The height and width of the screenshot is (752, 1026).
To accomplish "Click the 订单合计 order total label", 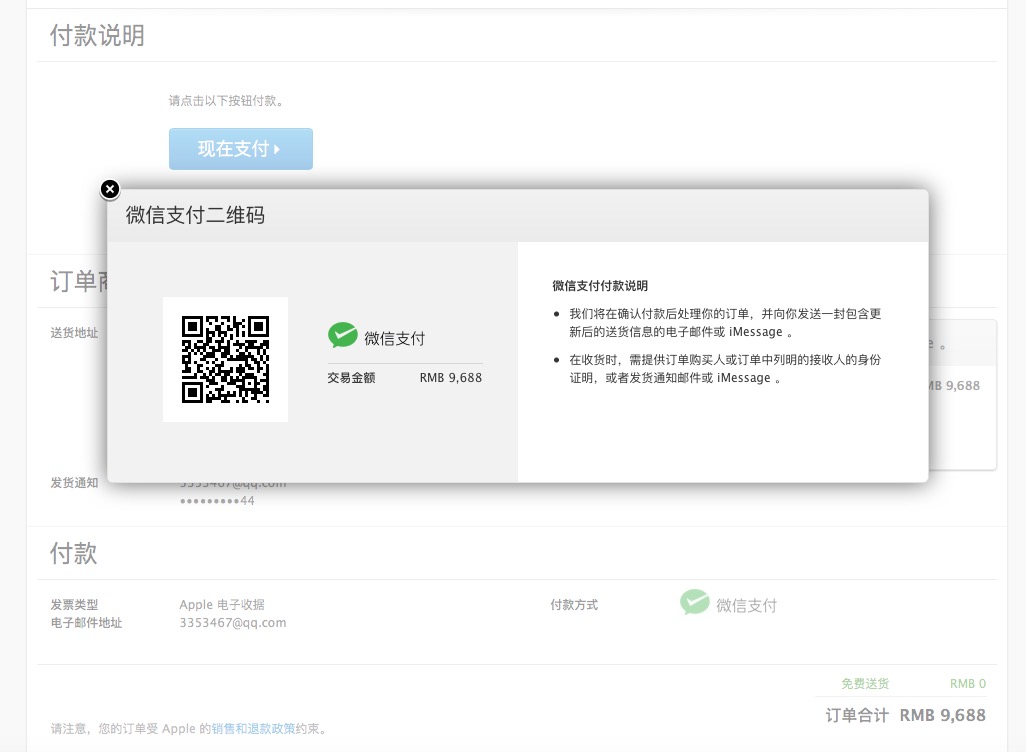I will click(x=857, y=715).
